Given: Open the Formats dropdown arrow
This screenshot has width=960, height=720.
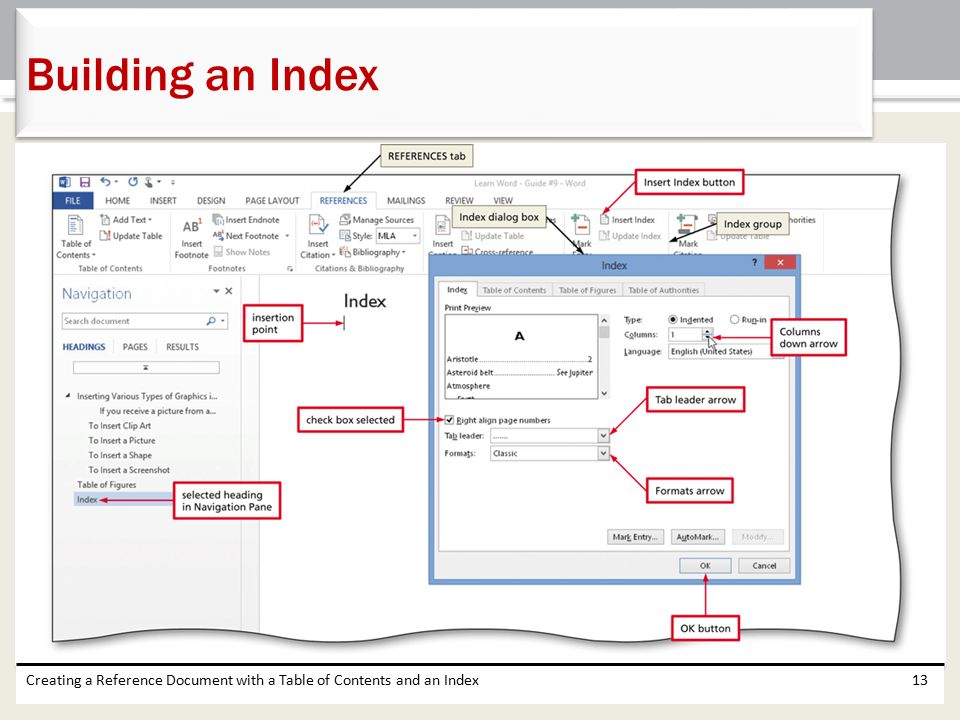Looking at the screenshot, I should pyautogui.click(x=603, y=453).
